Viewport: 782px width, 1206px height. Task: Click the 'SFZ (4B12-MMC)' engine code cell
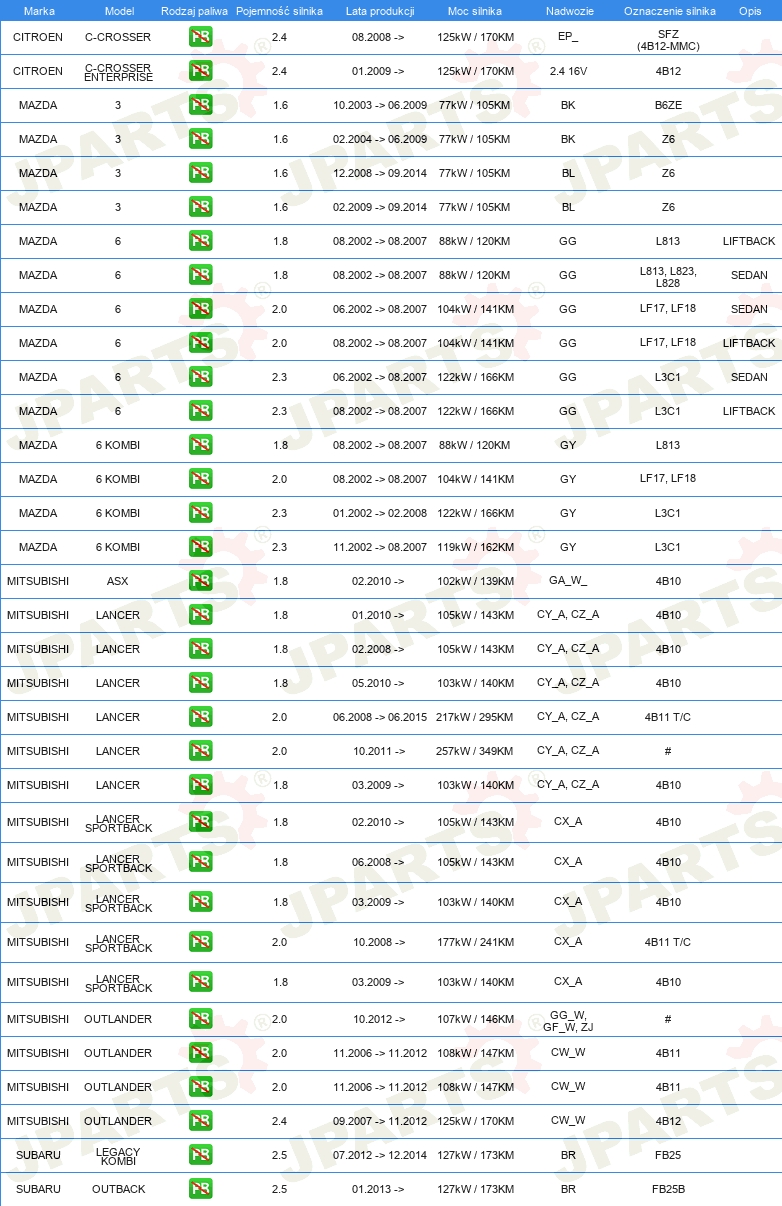[x=668, y=41]
